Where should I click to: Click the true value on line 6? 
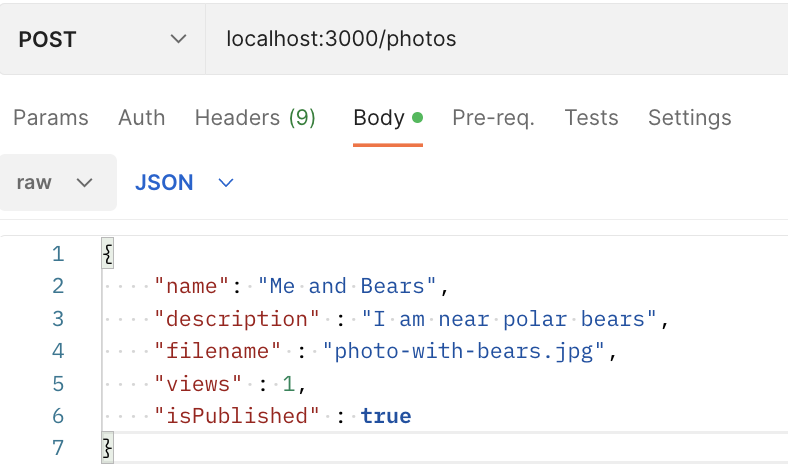386,416
